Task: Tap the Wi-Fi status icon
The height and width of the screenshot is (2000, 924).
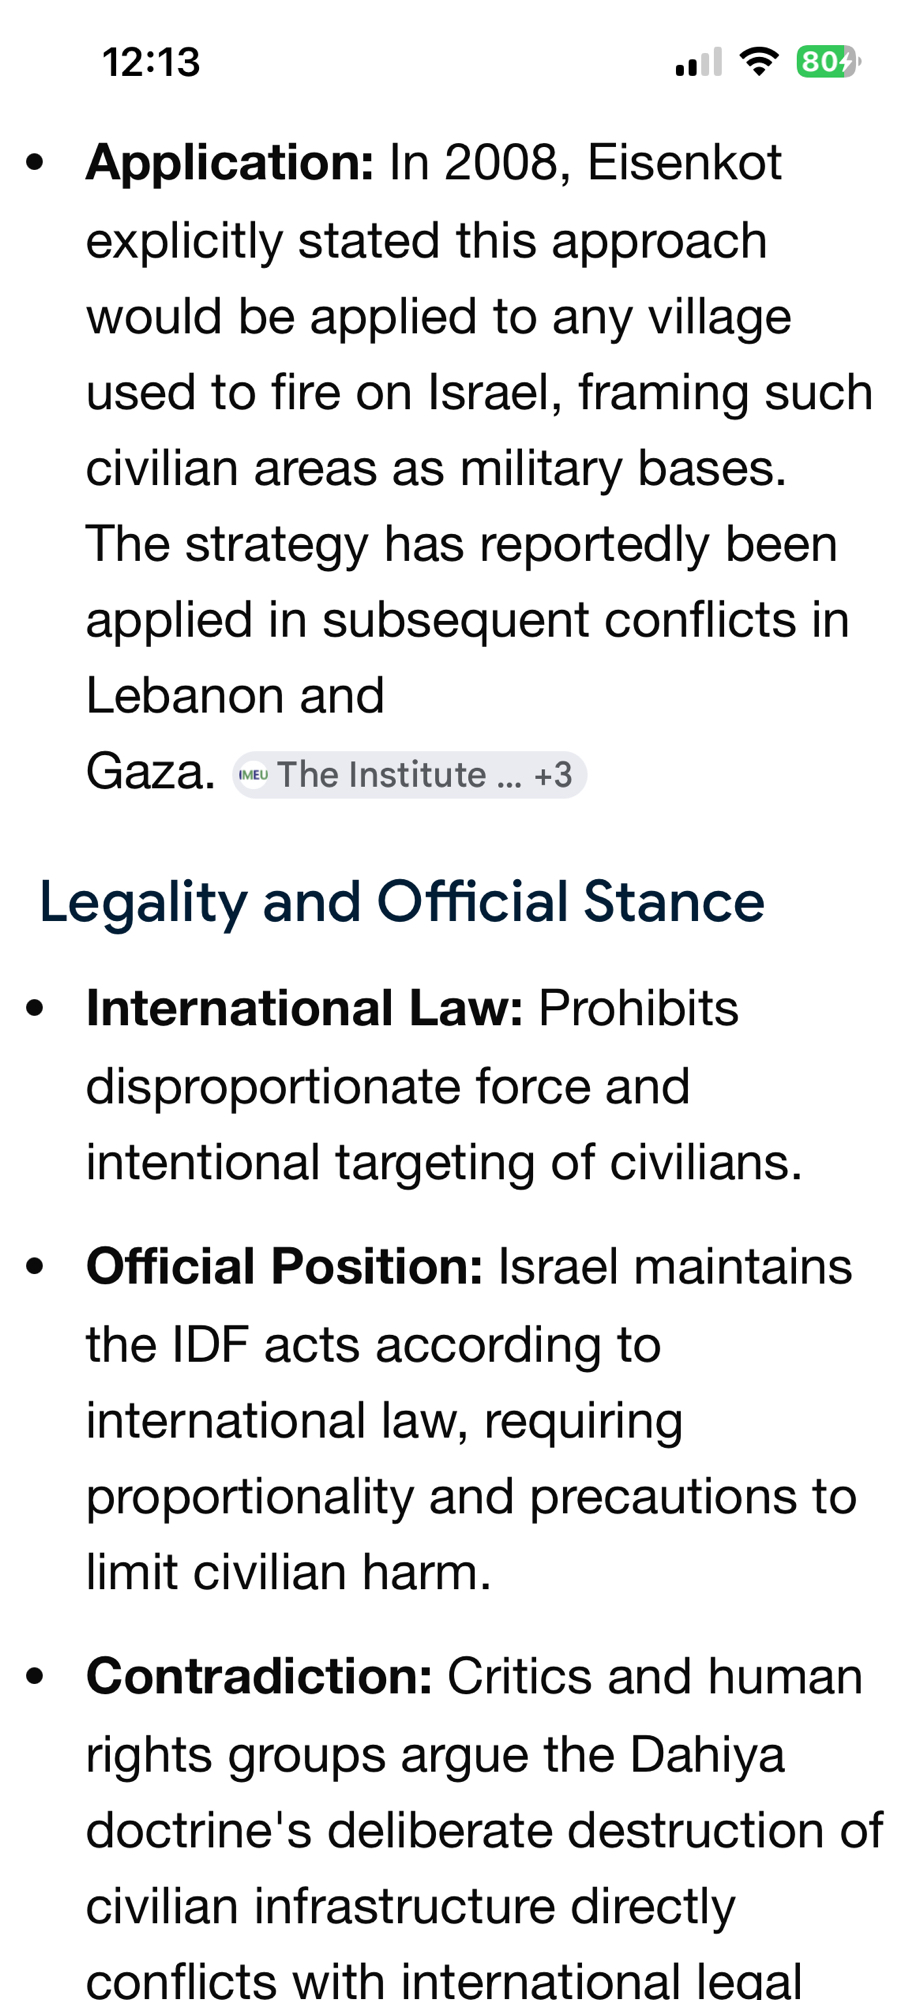Action: 759,62
